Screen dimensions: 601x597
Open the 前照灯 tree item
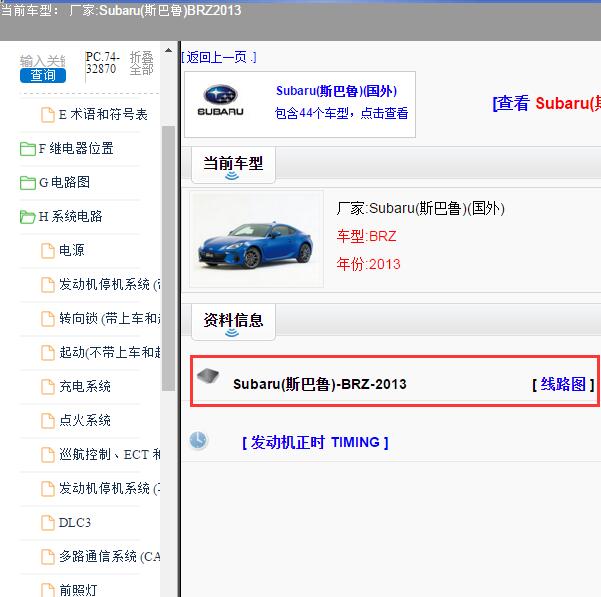point(78,590)
